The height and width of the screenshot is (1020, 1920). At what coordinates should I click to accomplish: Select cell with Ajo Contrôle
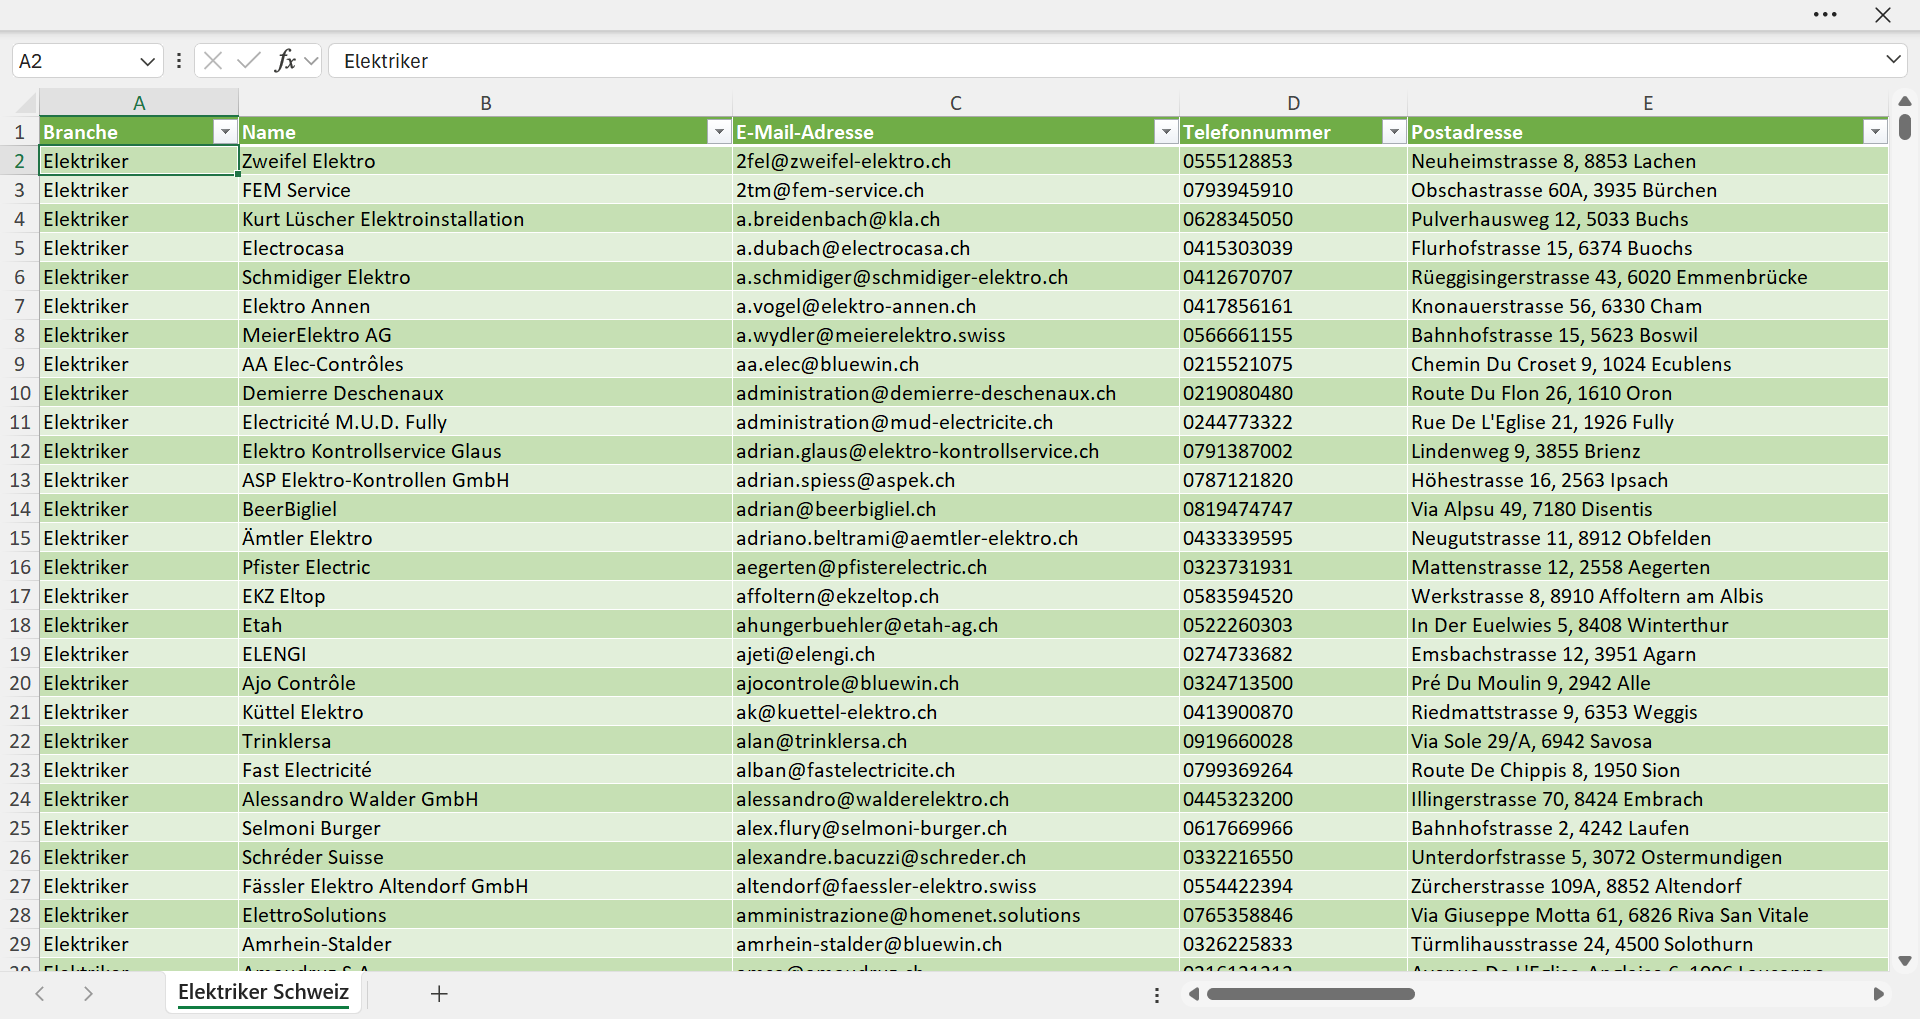(486, 683)
